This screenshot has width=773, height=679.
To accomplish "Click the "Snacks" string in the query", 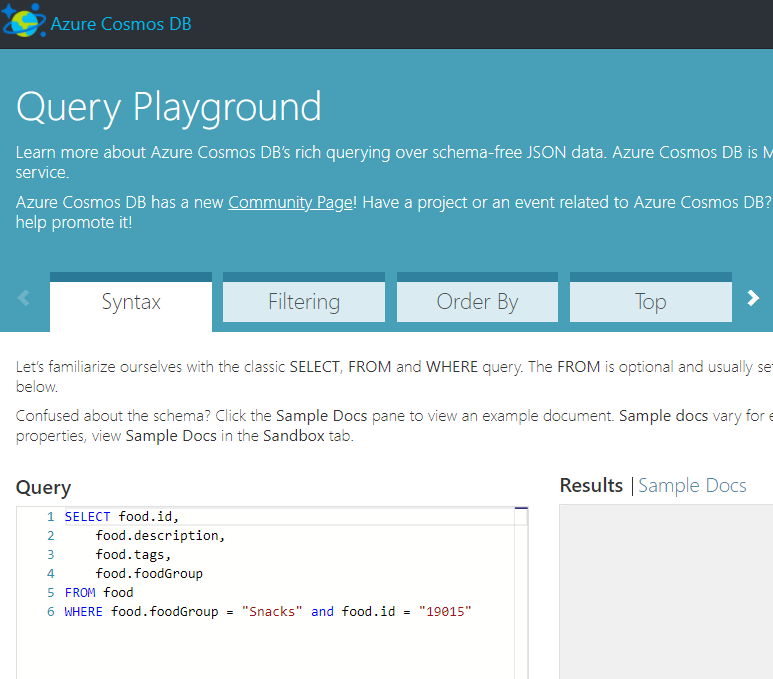I will click(272, 611).
